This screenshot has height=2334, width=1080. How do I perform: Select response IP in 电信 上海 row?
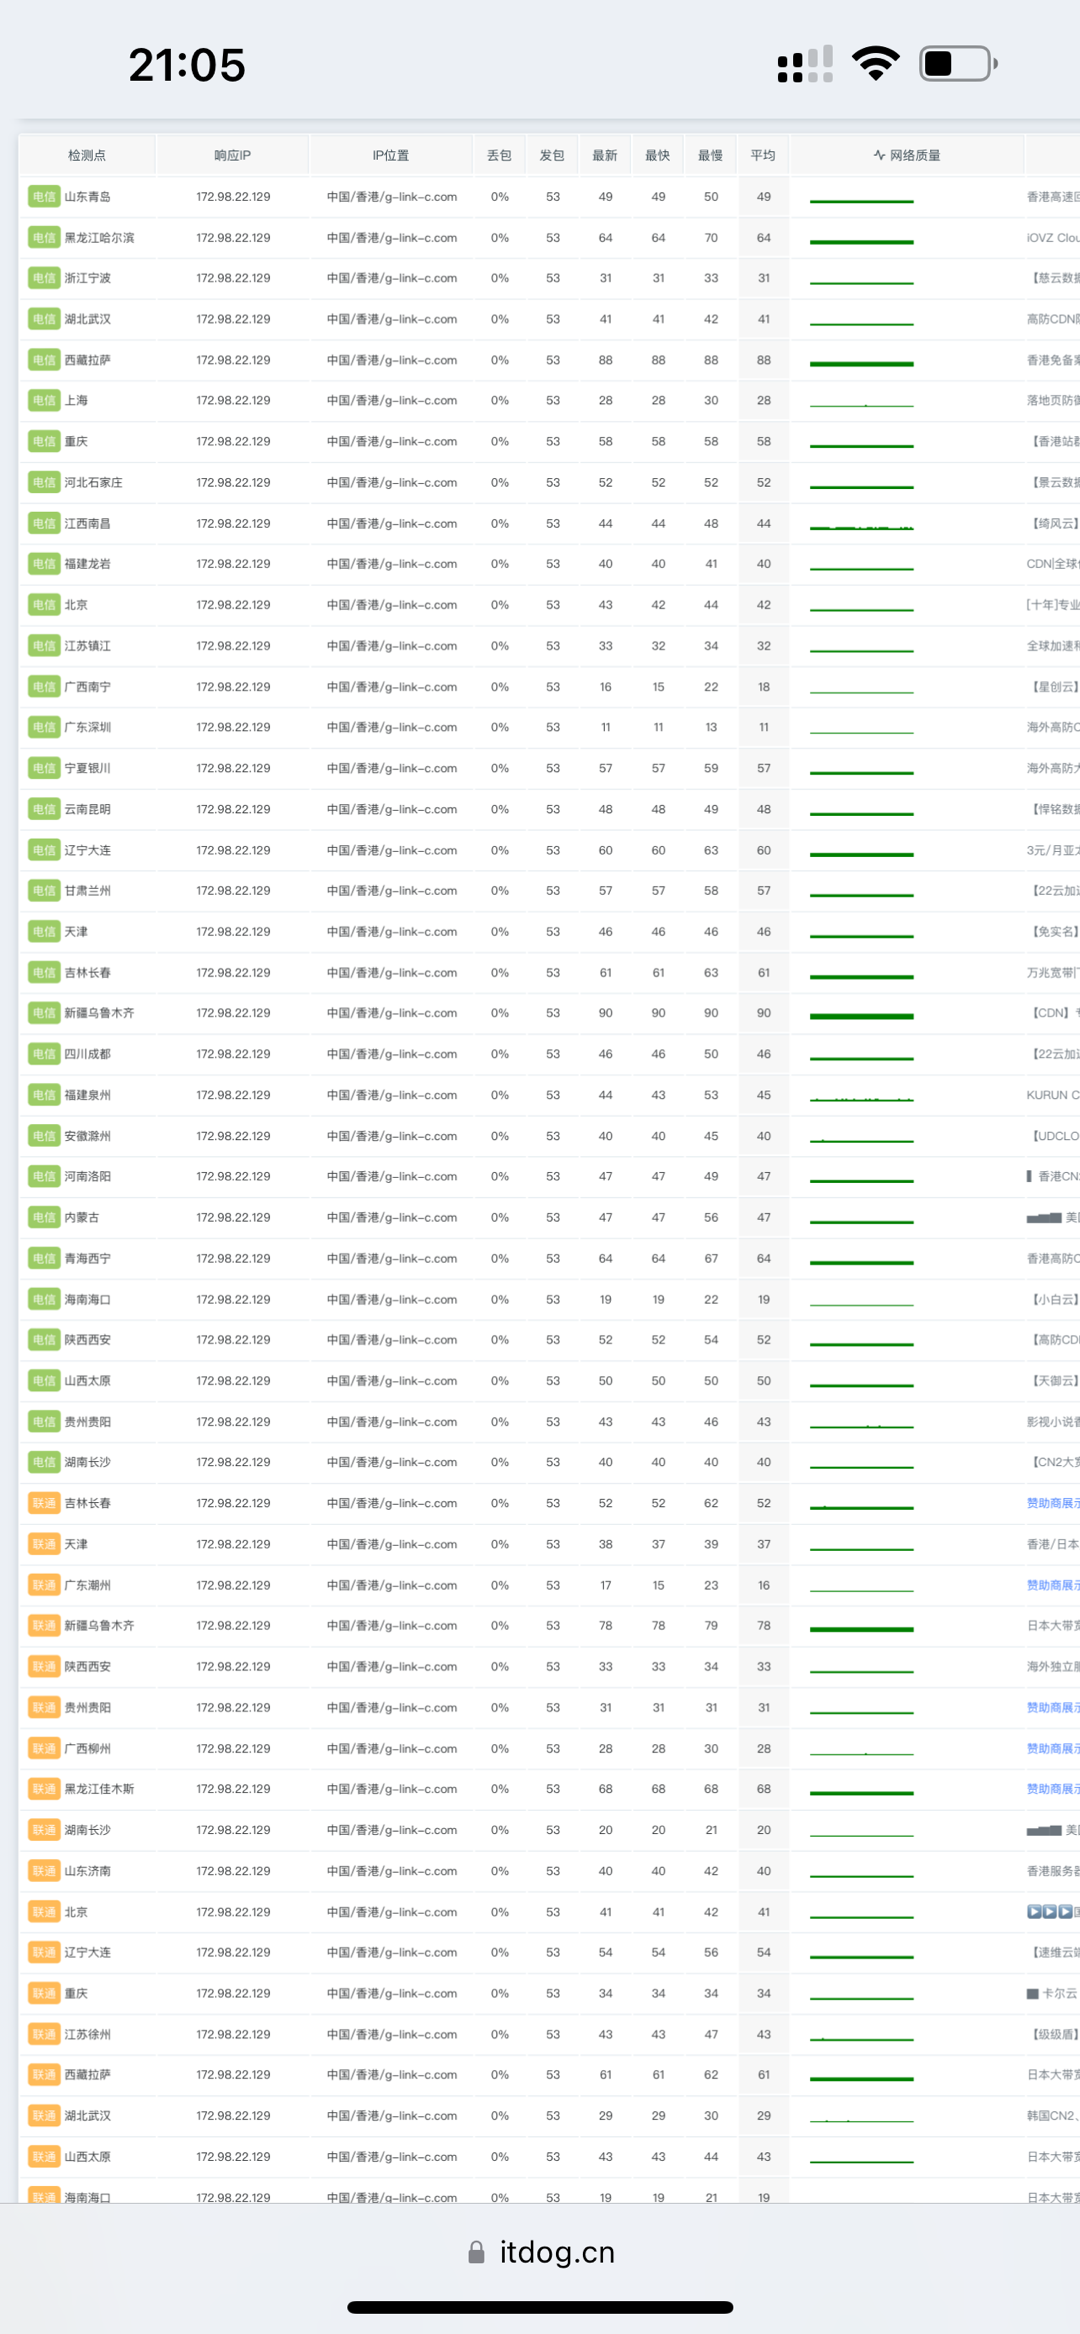[233, 400]
